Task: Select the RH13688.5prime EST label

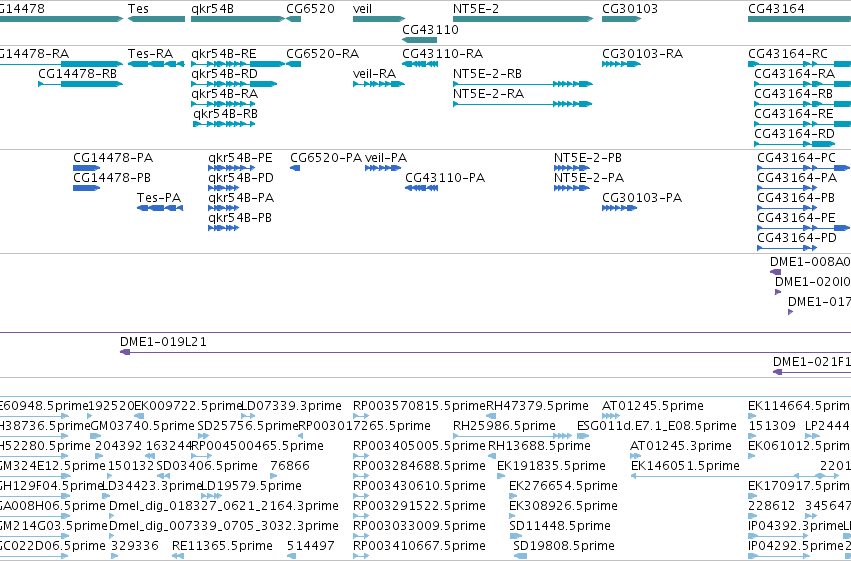Action: [539, 446]
